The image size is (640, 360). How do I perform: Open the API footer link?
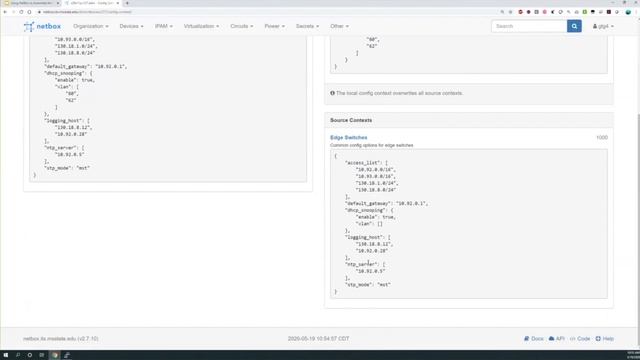[557, 339]
